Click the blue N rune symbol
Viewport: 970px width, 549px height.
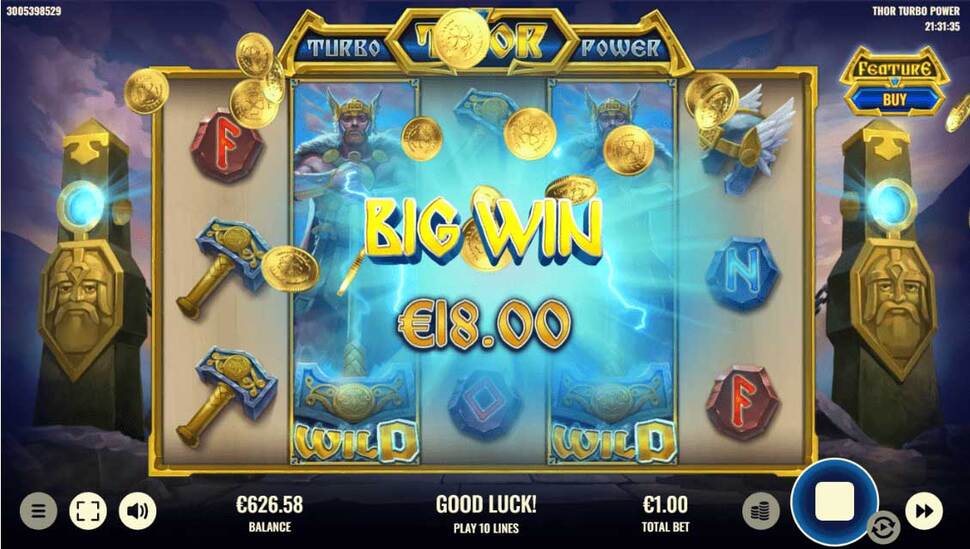(x=742, y=273)
